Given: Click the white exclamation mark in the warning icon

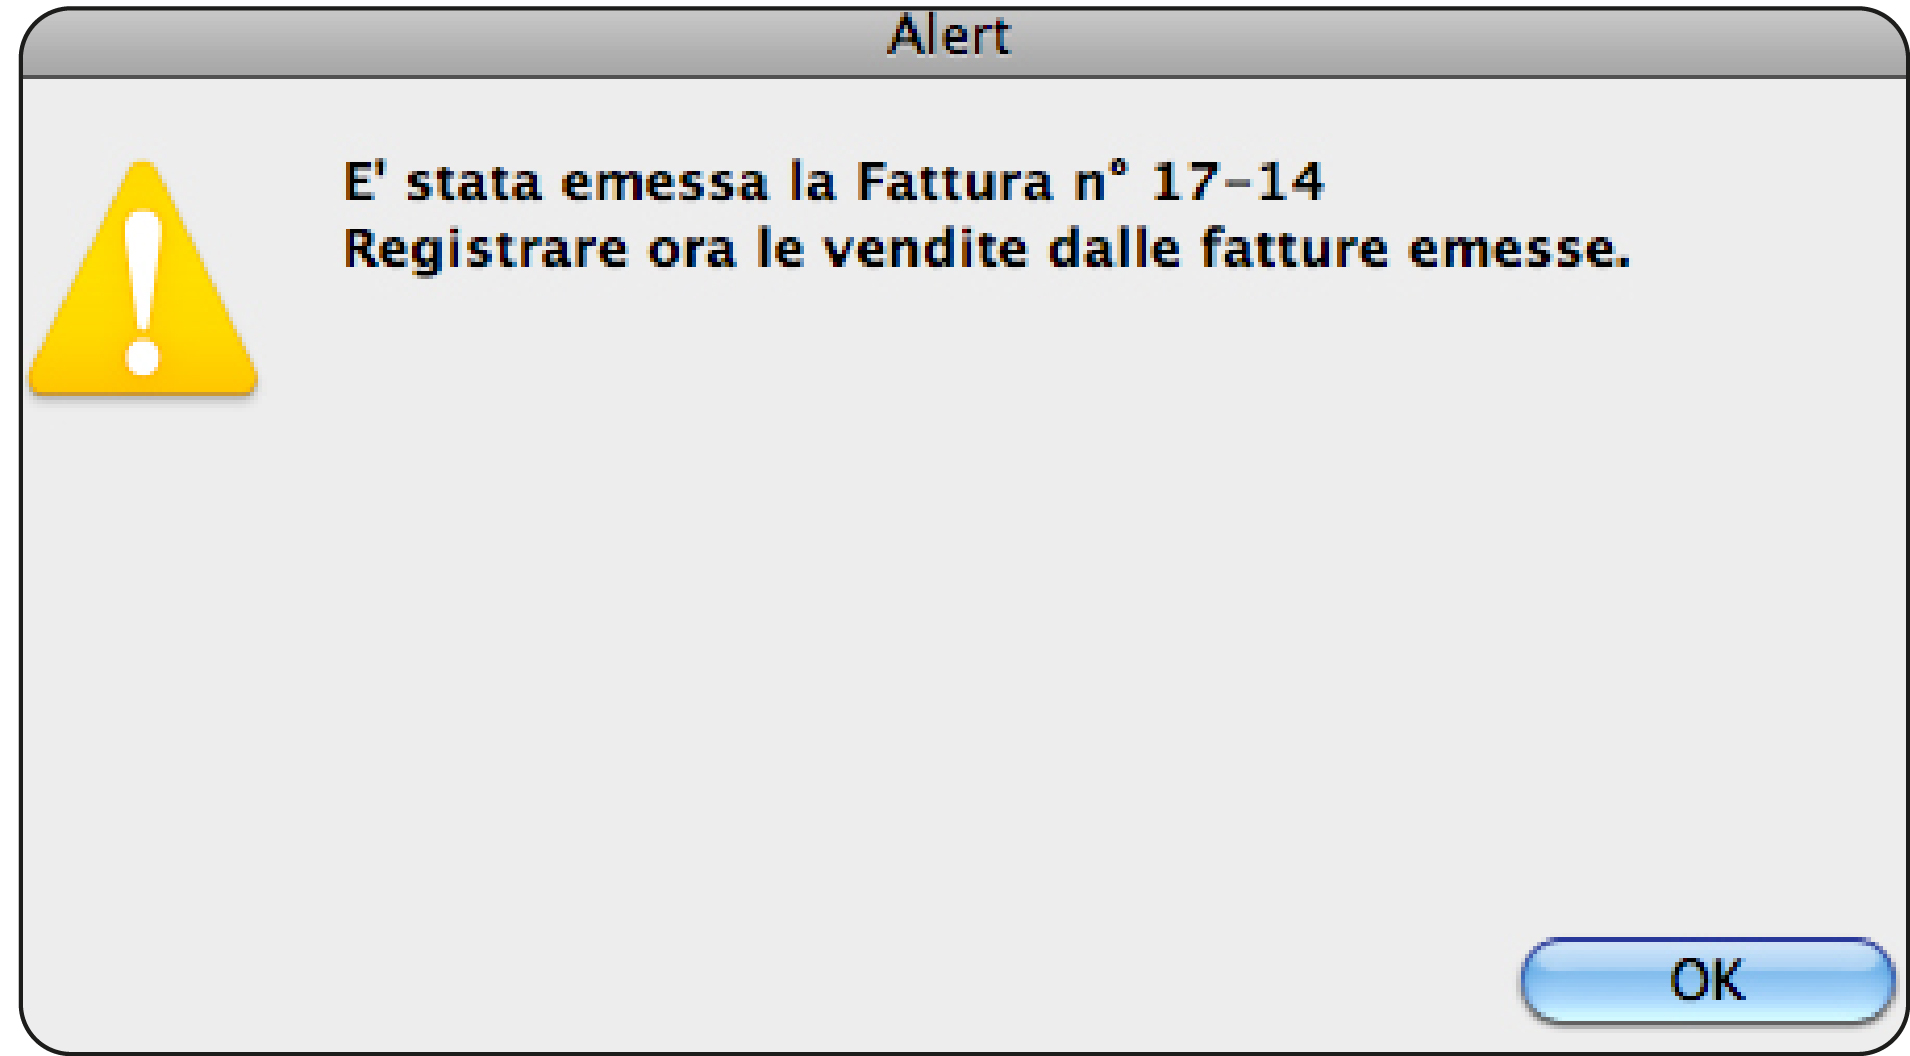Looking at the screenshot, I should pyautogui.click(x=143, y=292).
